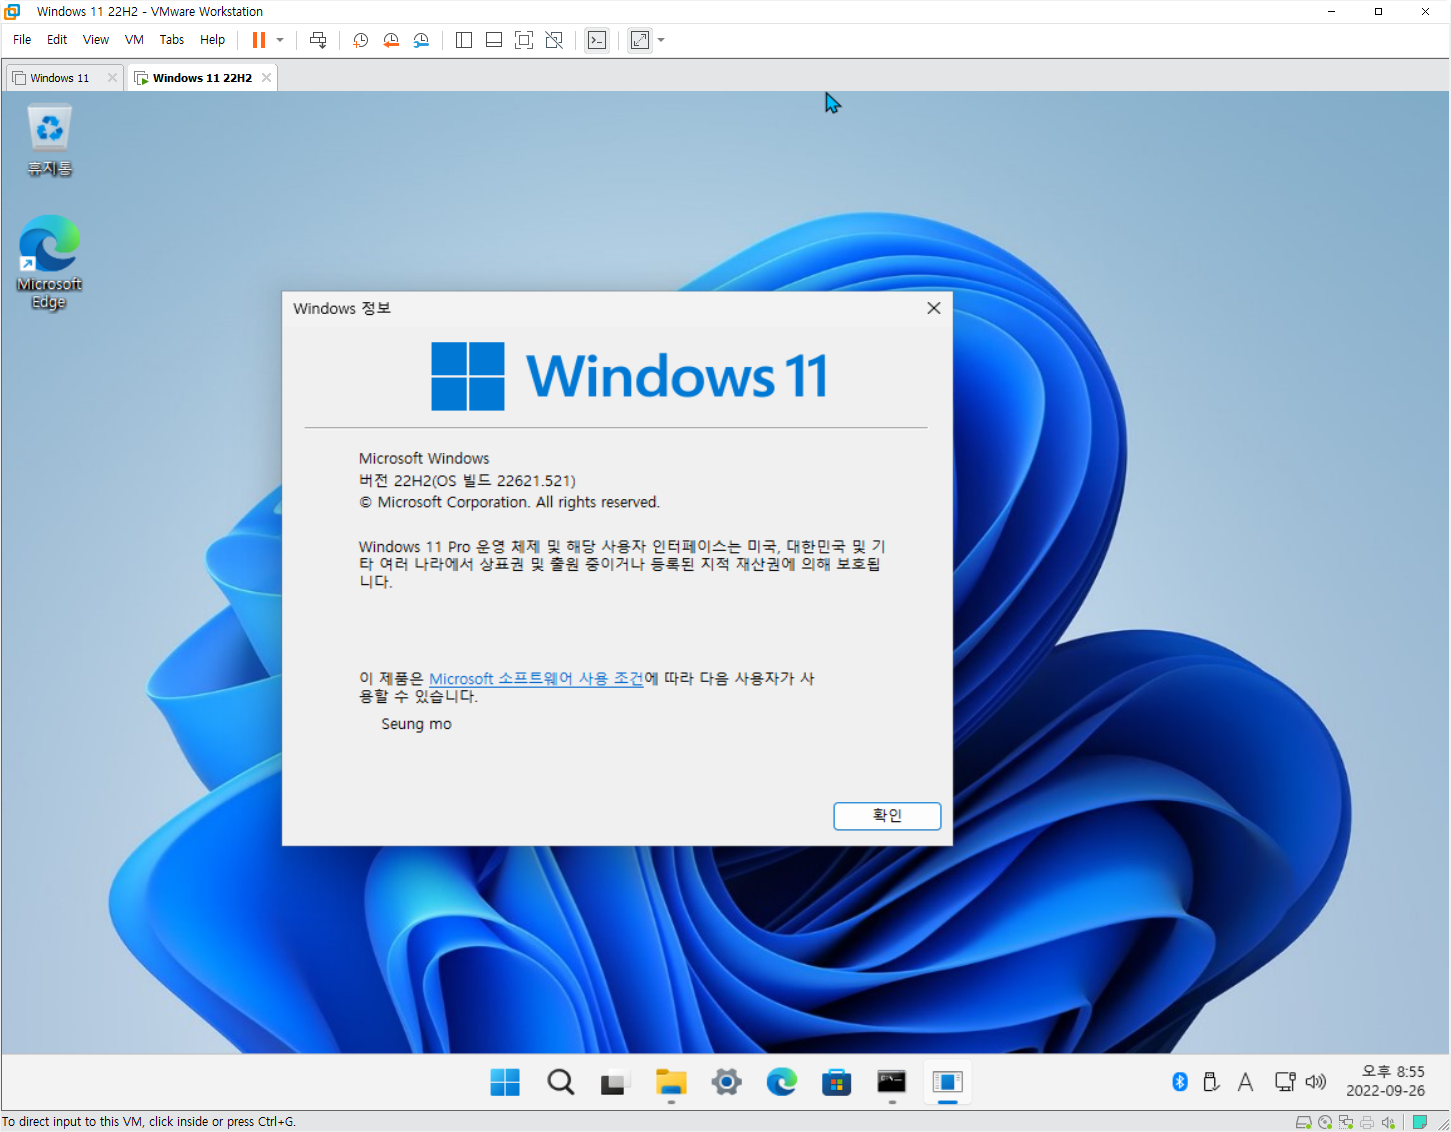Screen dimensions: 1451x1132
Task: Select the Recycle Bin desktop icon
Action: pos(50,141)
